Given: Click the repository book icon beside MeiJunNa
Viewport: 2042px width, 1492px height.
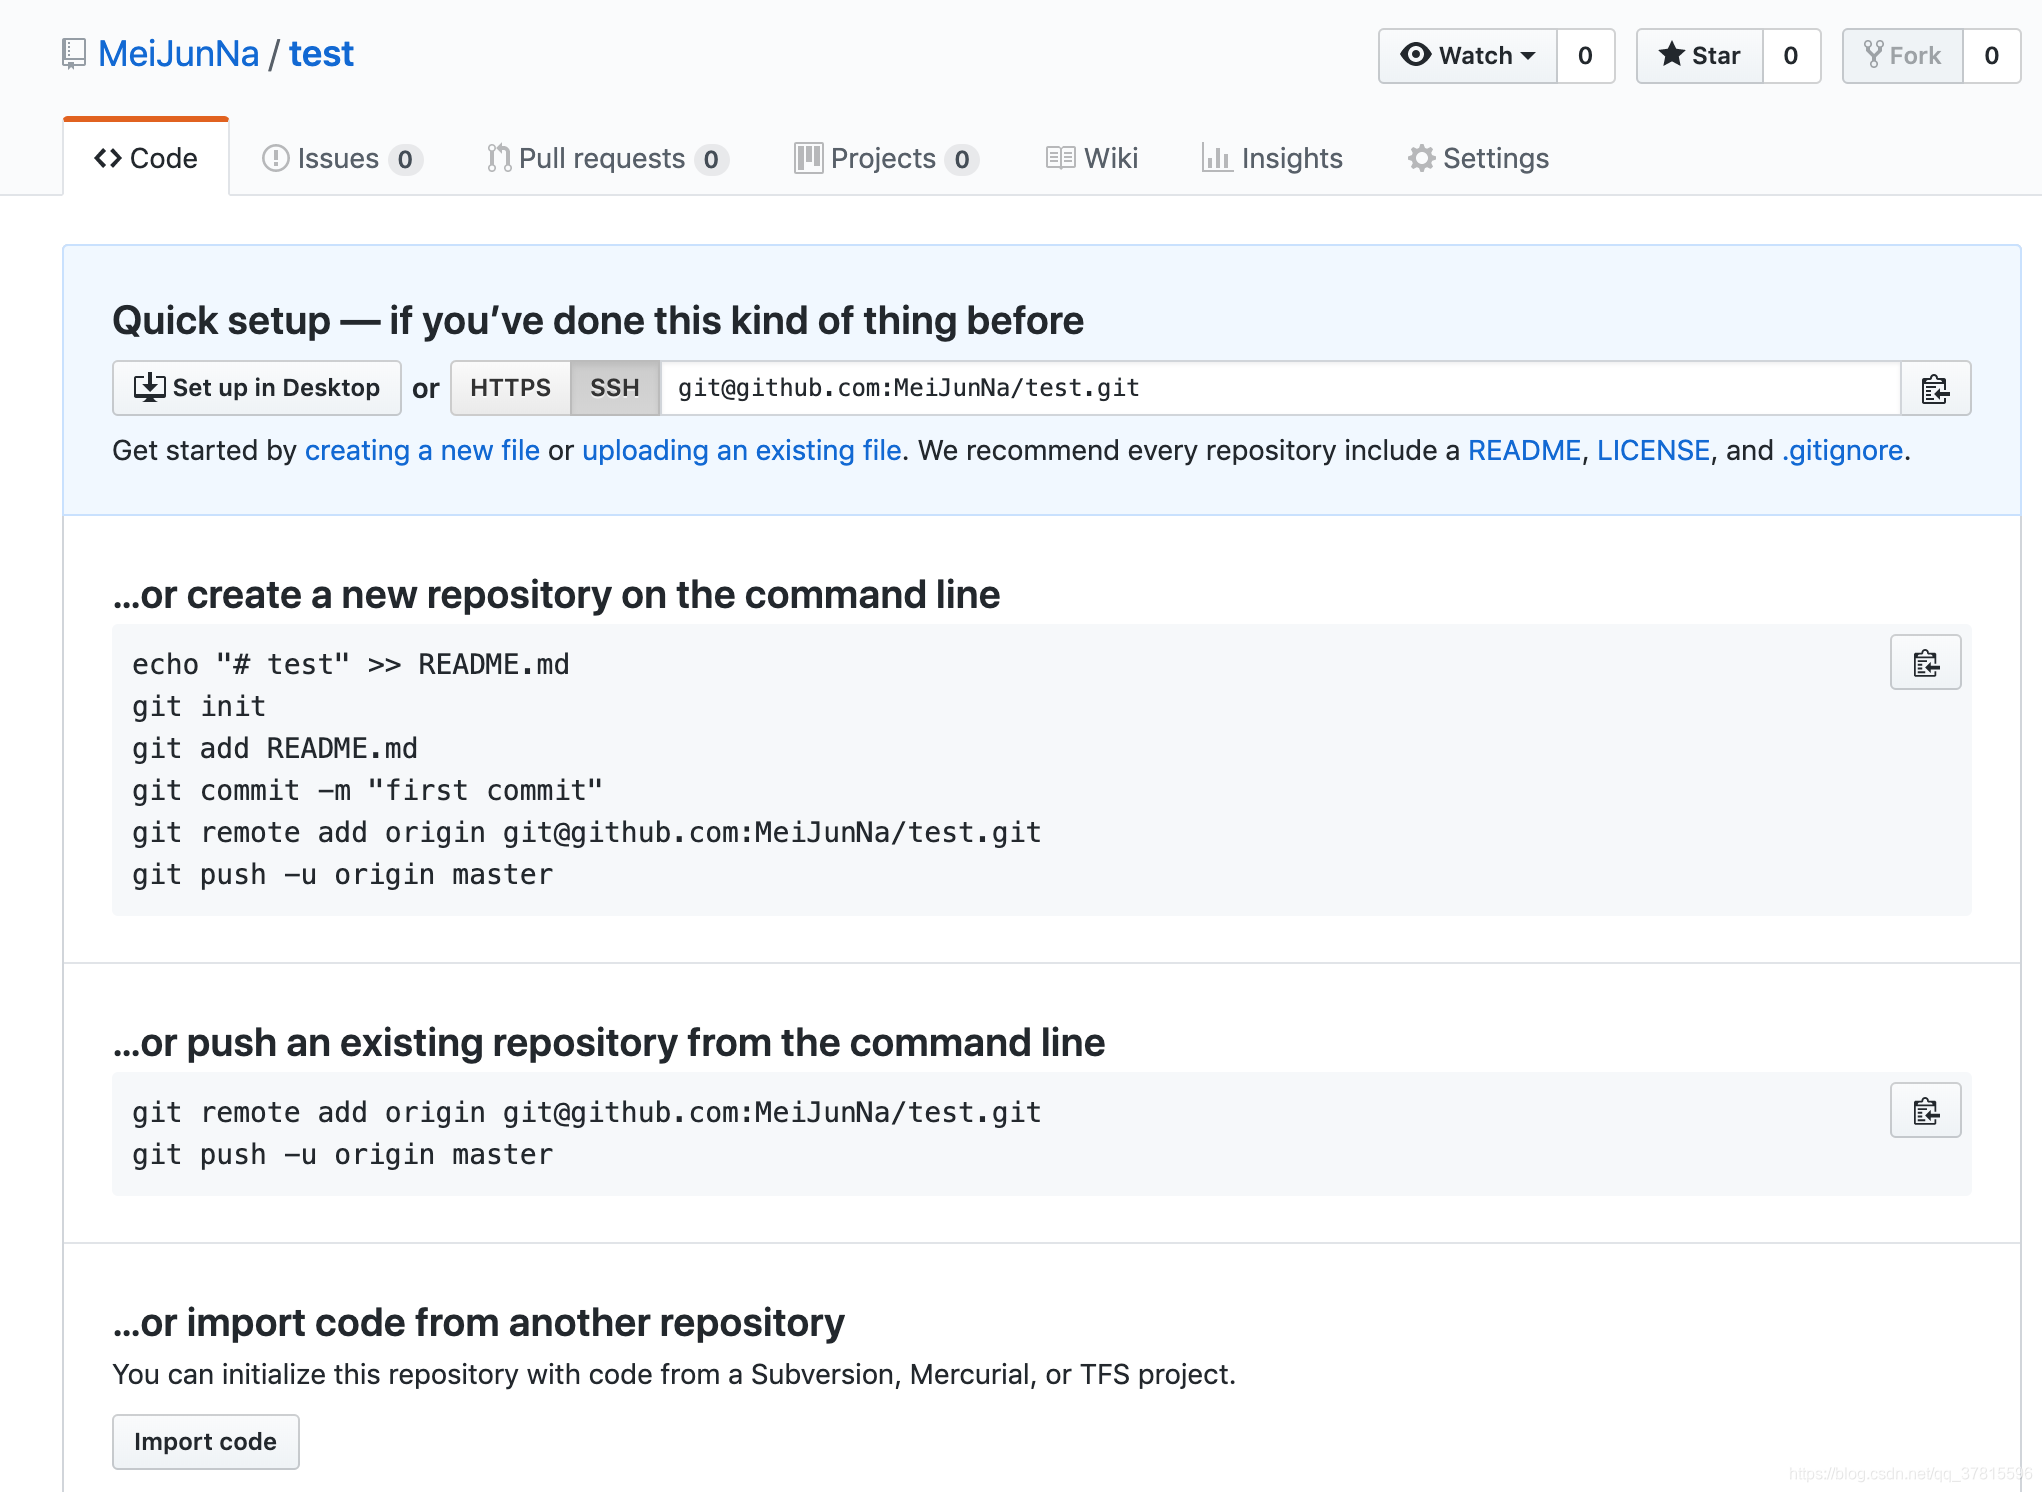Looking at the screenshot, I should (74, 54).
